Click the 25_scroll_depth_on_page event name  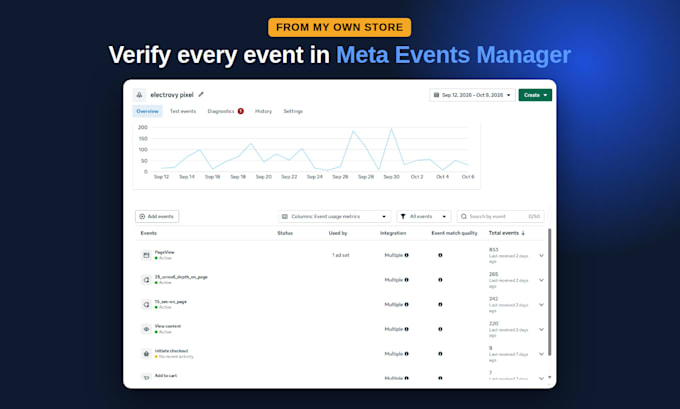tap(181, 277)
